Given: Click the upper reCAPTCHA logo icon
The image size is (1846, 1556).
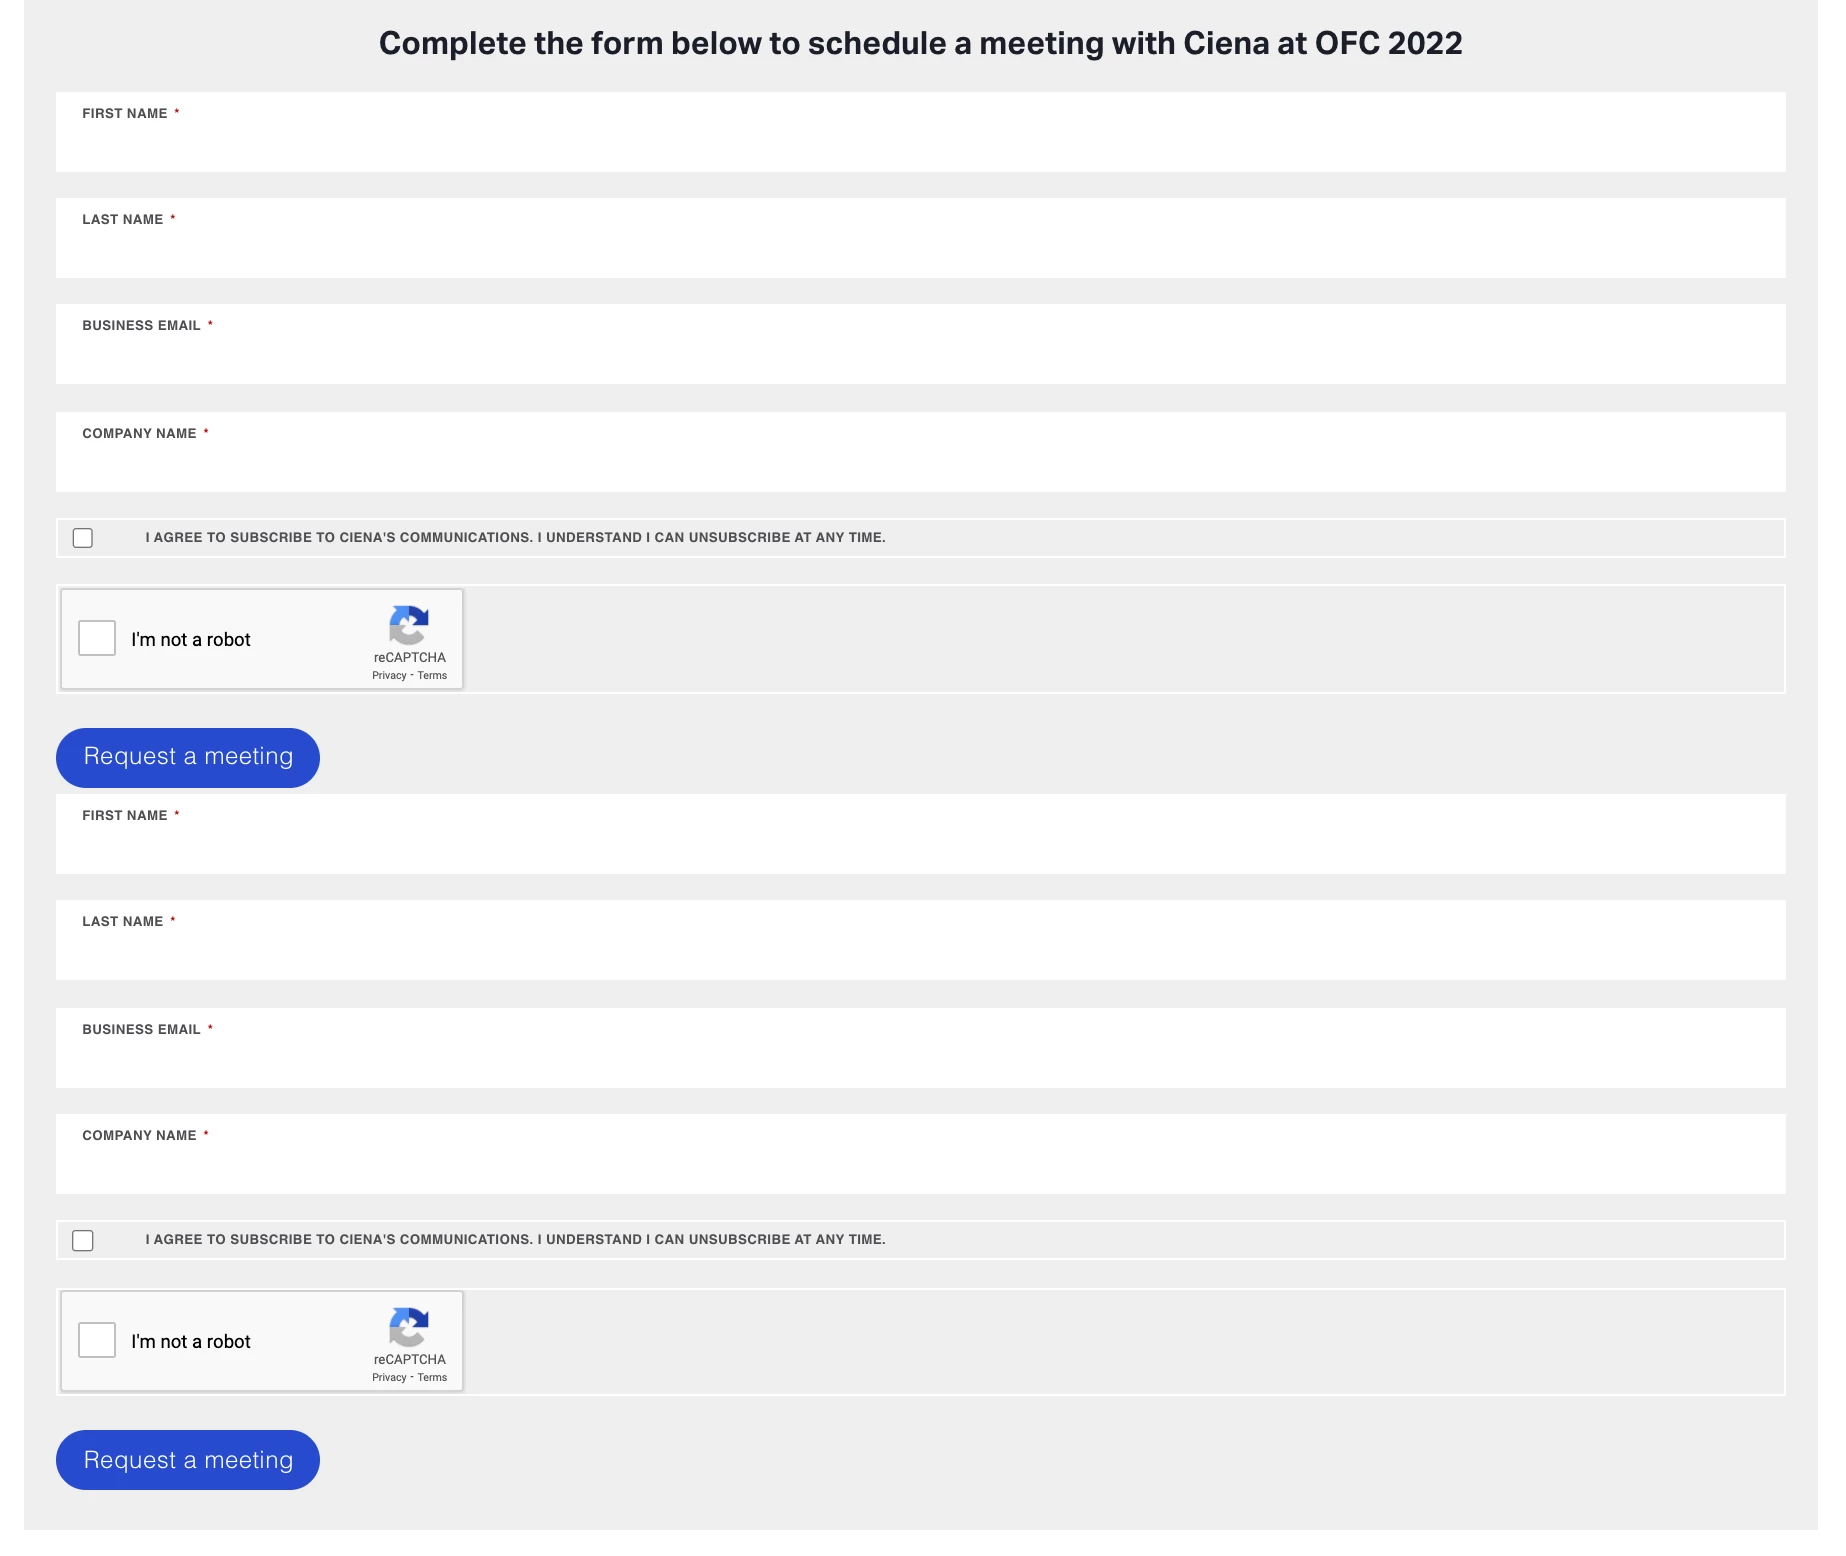Looking at the screenshot, I should tap(409, 625).
